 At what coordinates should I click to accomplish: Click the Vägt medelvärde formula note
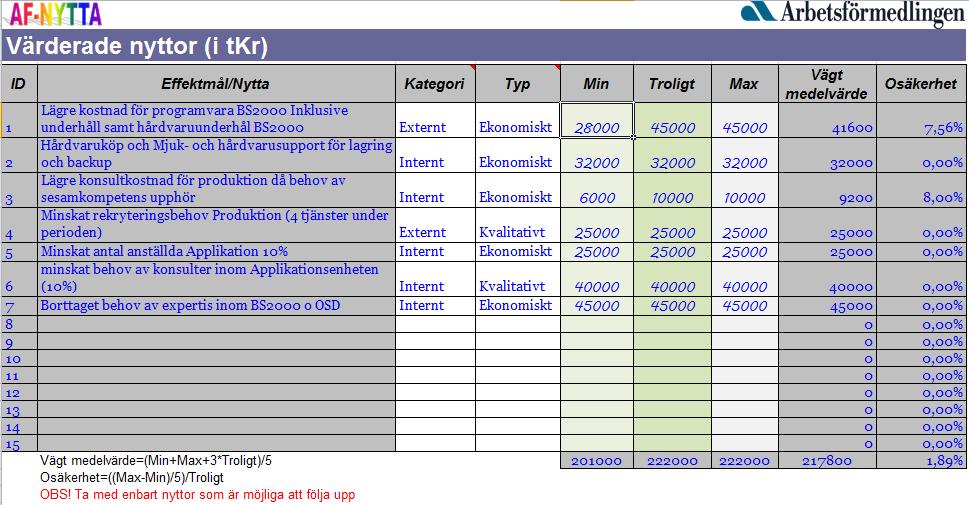pyautogui.click(x=156, y=460)
